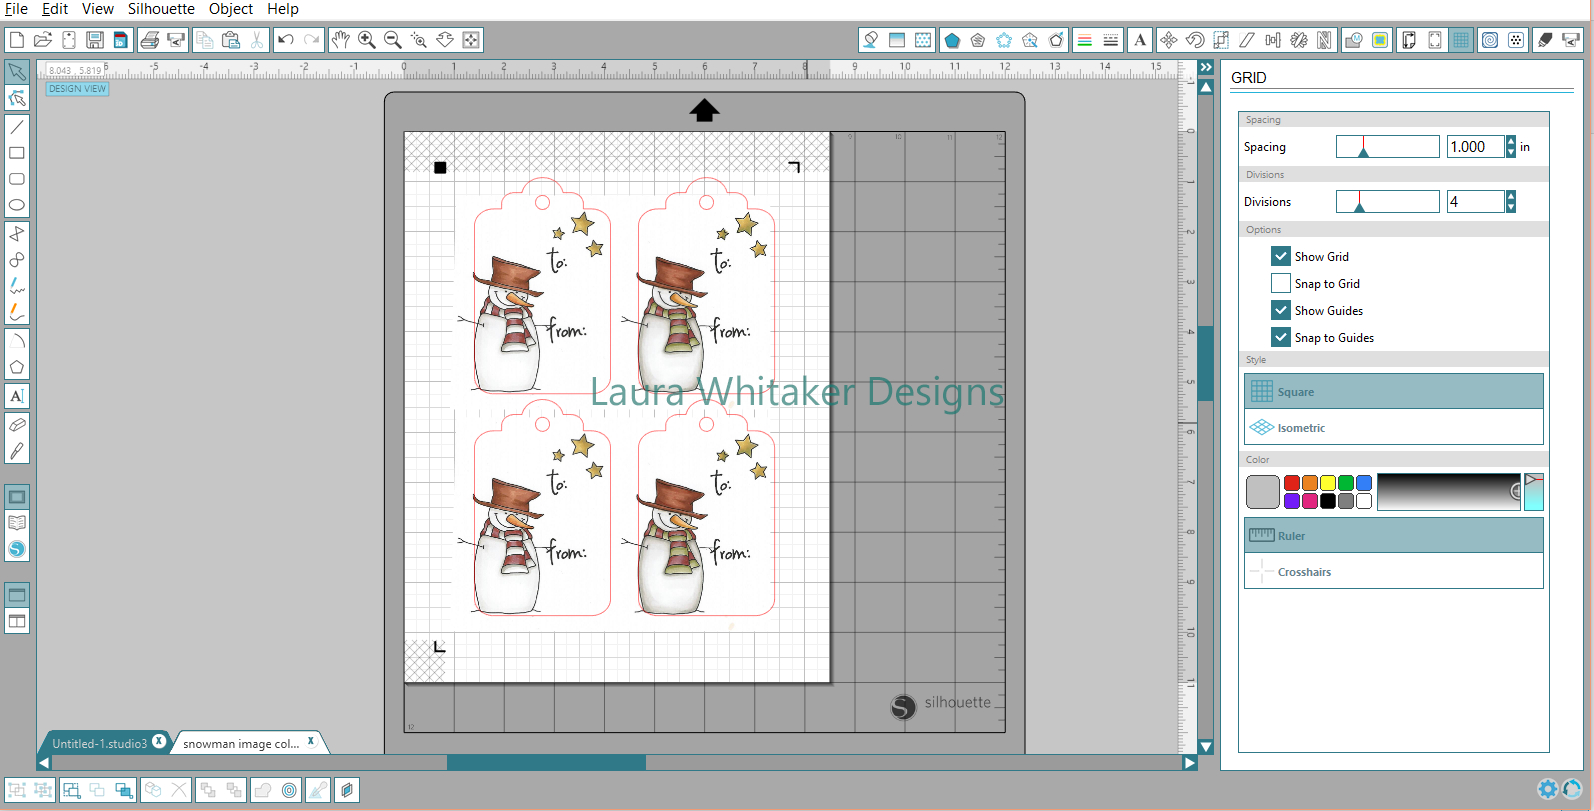Click the Zoom In magnifier
The height and width of the screenshot is (811, 1594).
367,40
